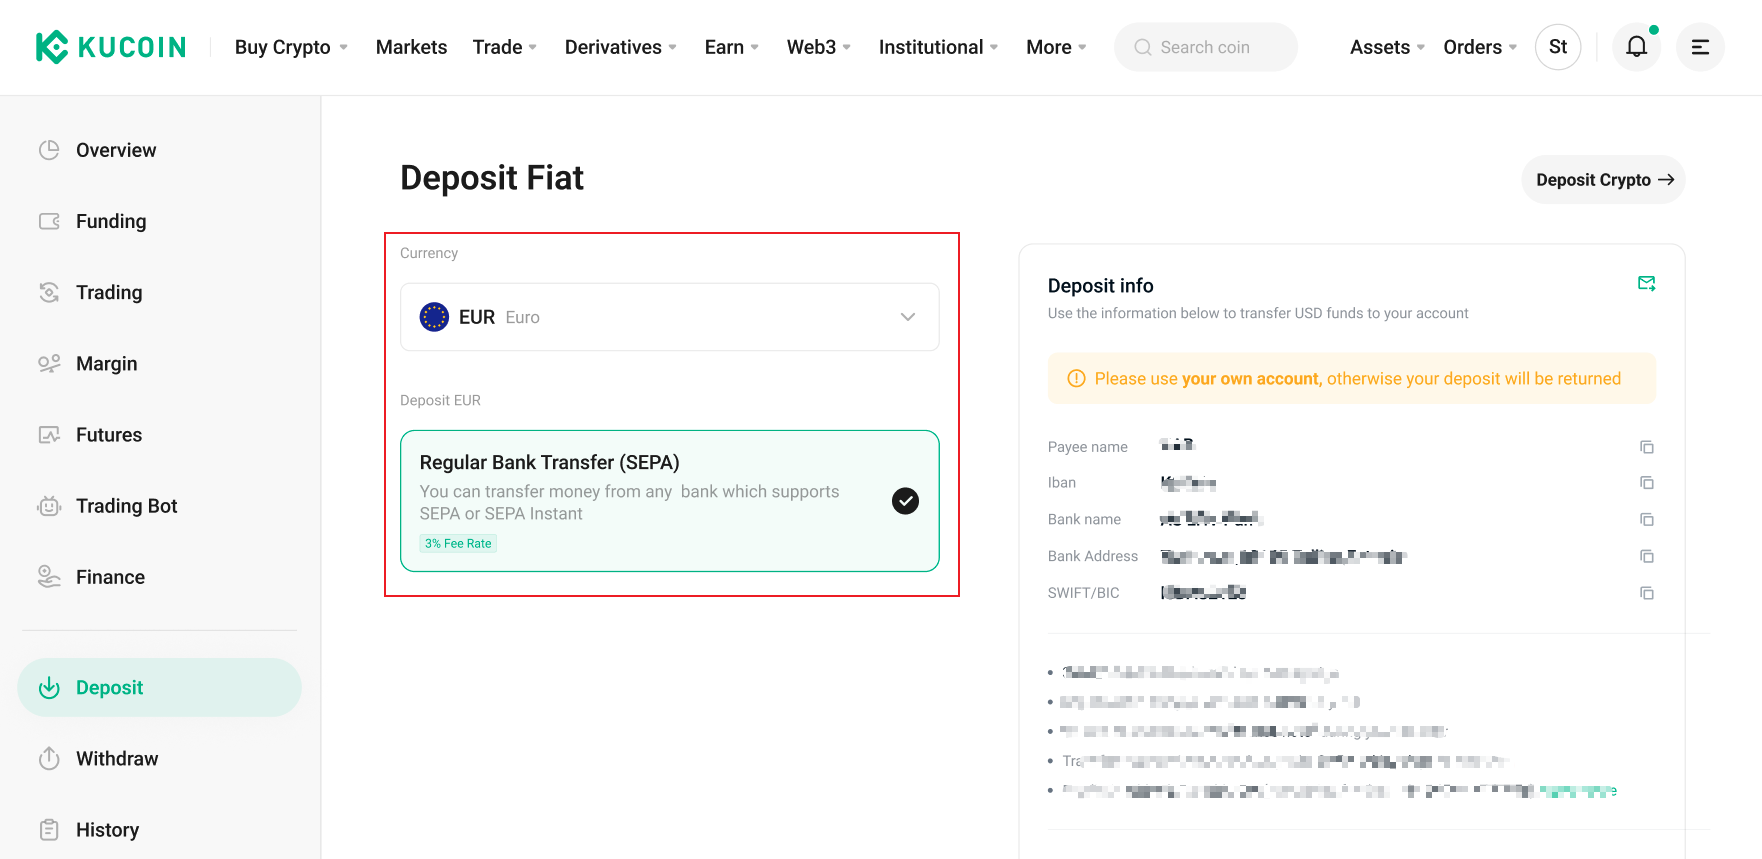Copy the Payee name value
Image resolution: width=1762 pixels, height=859 pixels.
tap(1647, 447)
